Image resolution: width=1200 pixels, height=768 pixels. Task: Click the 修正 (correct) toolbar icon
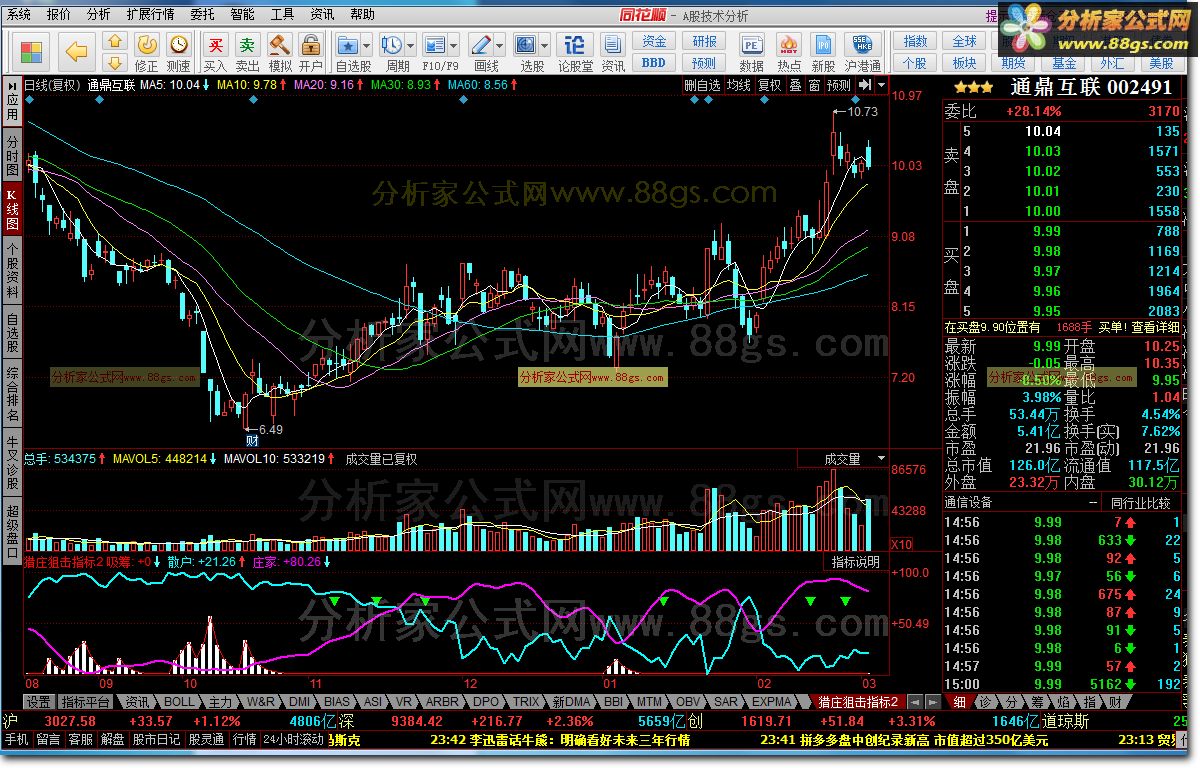point(147,44)
